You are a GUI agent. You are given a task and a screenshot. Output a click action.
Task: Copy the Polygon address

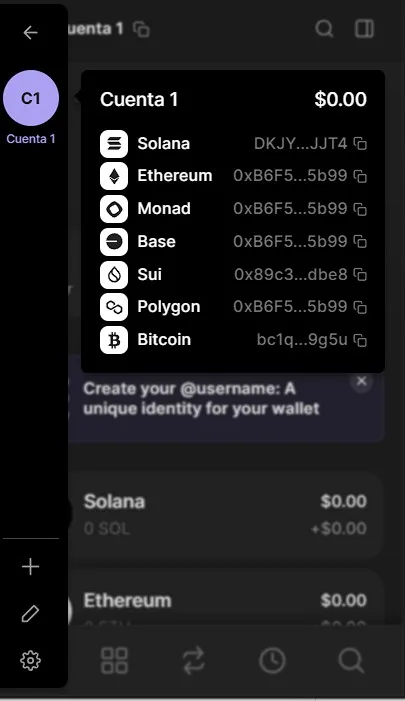pos(360,307)
